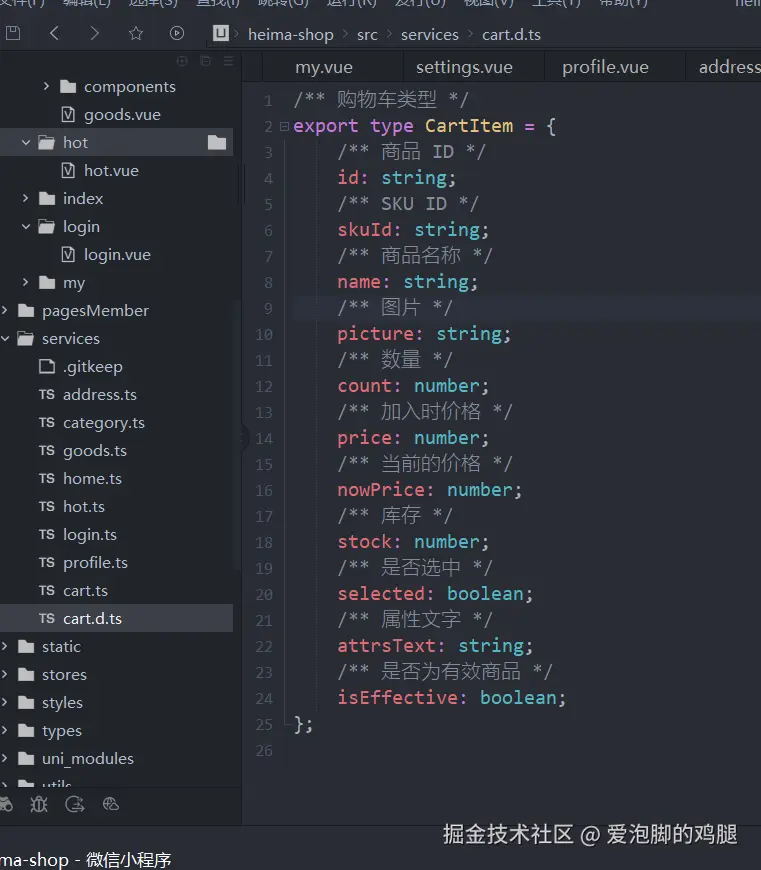Click the login.vue file icon
Image resolution: width=761 pixels, height=870 pixels.
(x=68, y=255)
